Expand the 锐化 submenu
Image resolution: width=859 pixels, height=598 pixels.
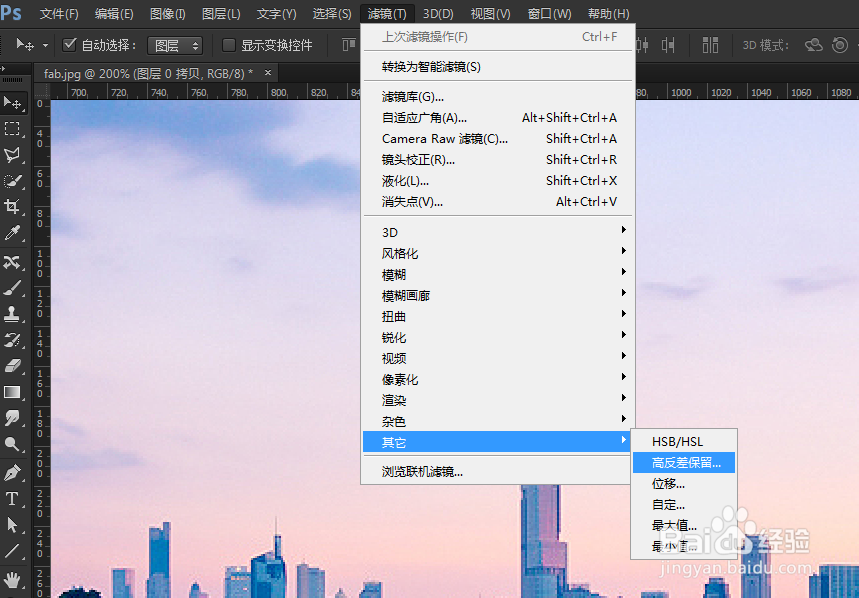497,337
